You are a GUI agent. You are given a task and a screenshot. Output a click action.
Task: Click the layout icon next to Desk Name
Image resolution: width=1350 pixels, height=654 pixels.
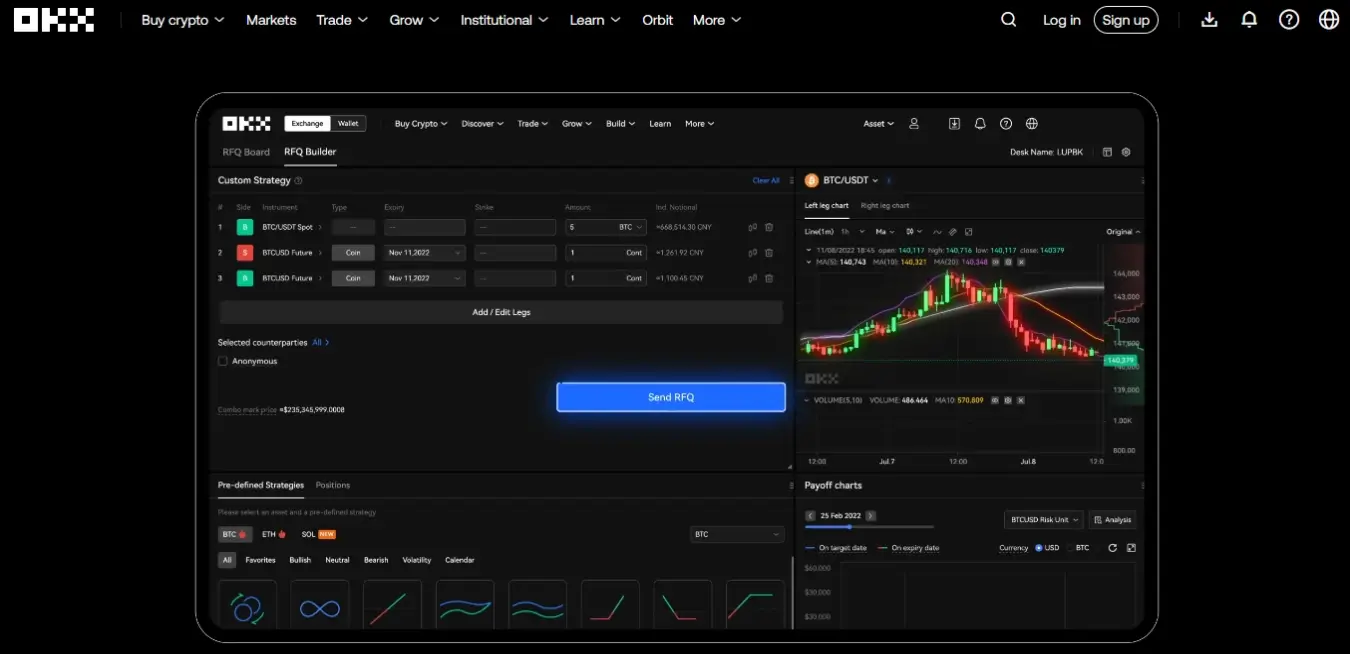(1107, 152)
